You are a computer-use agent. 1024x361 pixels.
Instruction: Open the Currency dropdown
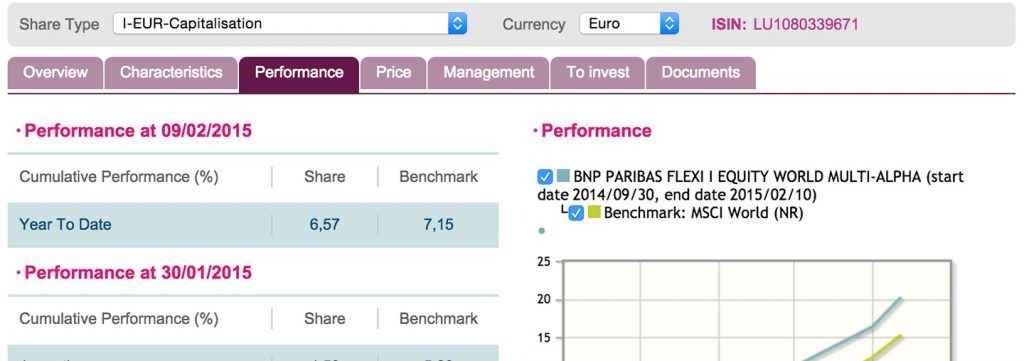pos(629,24)
